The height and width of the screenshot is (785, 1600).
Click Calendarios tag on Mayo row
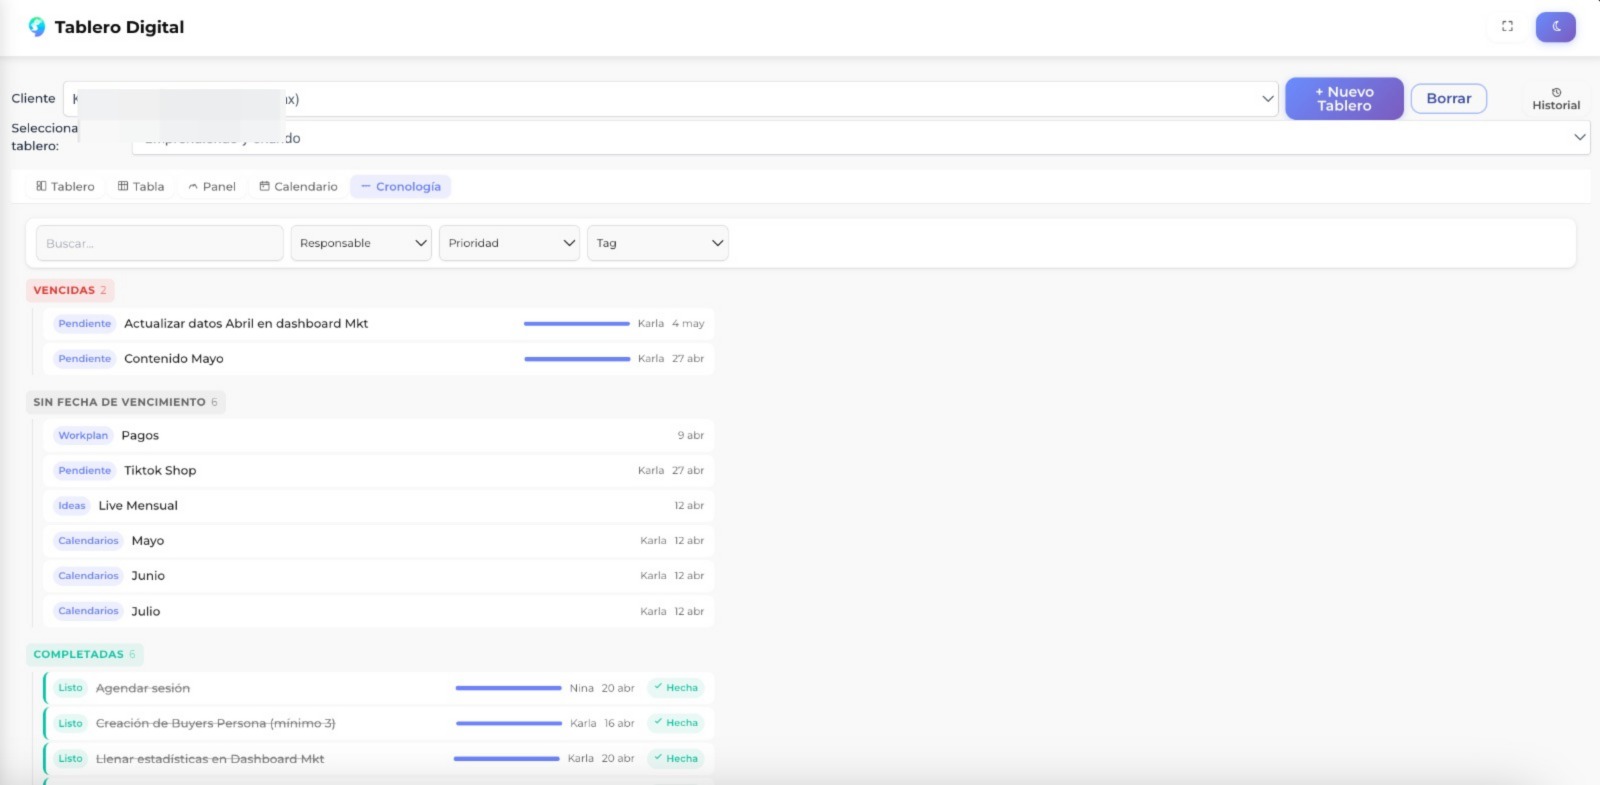click(x=88, y=541)
